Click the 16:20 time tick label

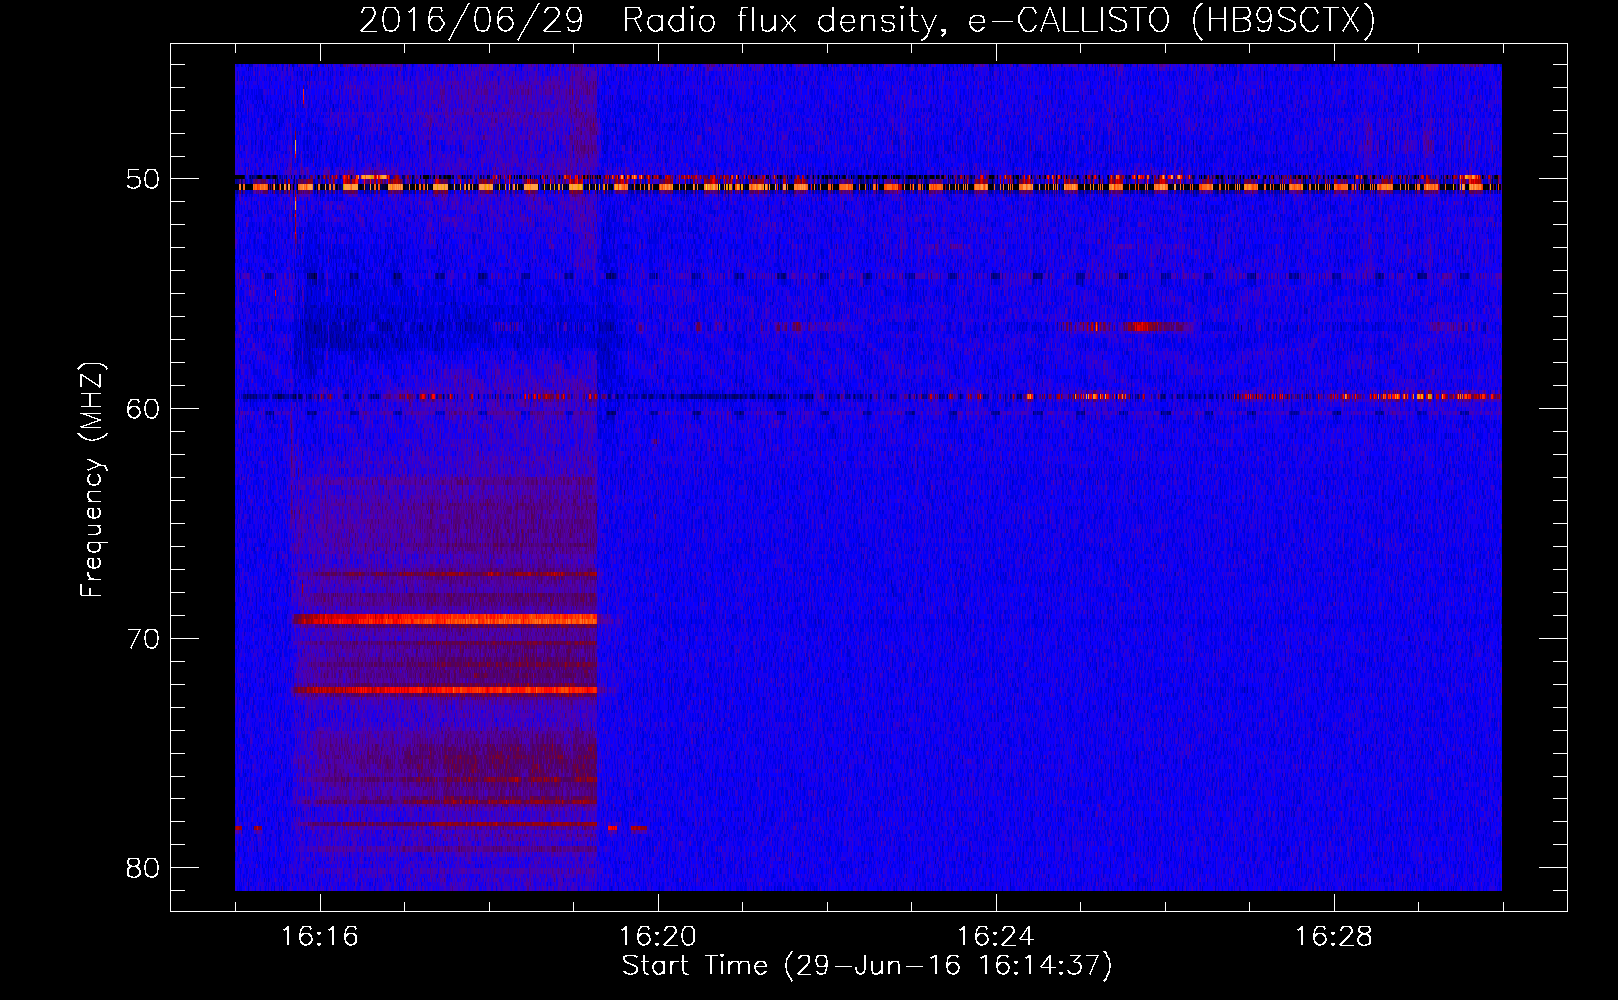[658, 937]
